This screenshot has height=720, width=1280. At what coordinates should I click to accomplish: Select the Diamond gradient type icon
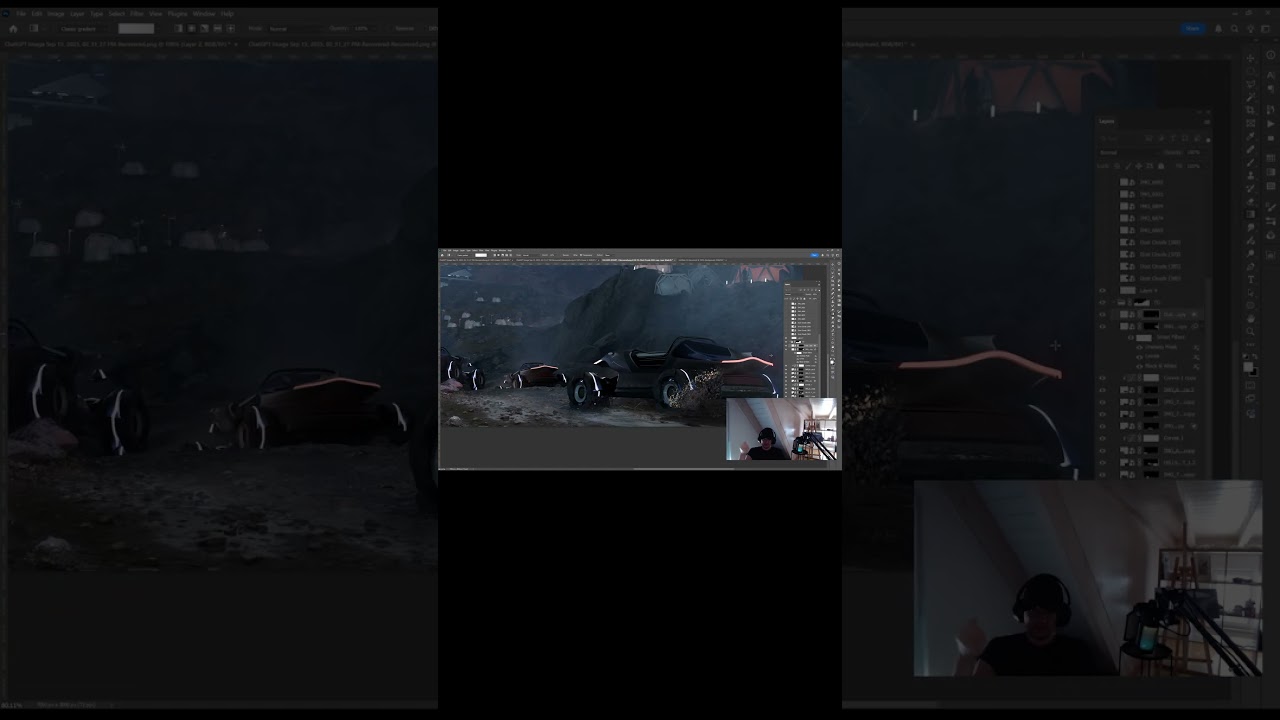click(x=231, y=29)
